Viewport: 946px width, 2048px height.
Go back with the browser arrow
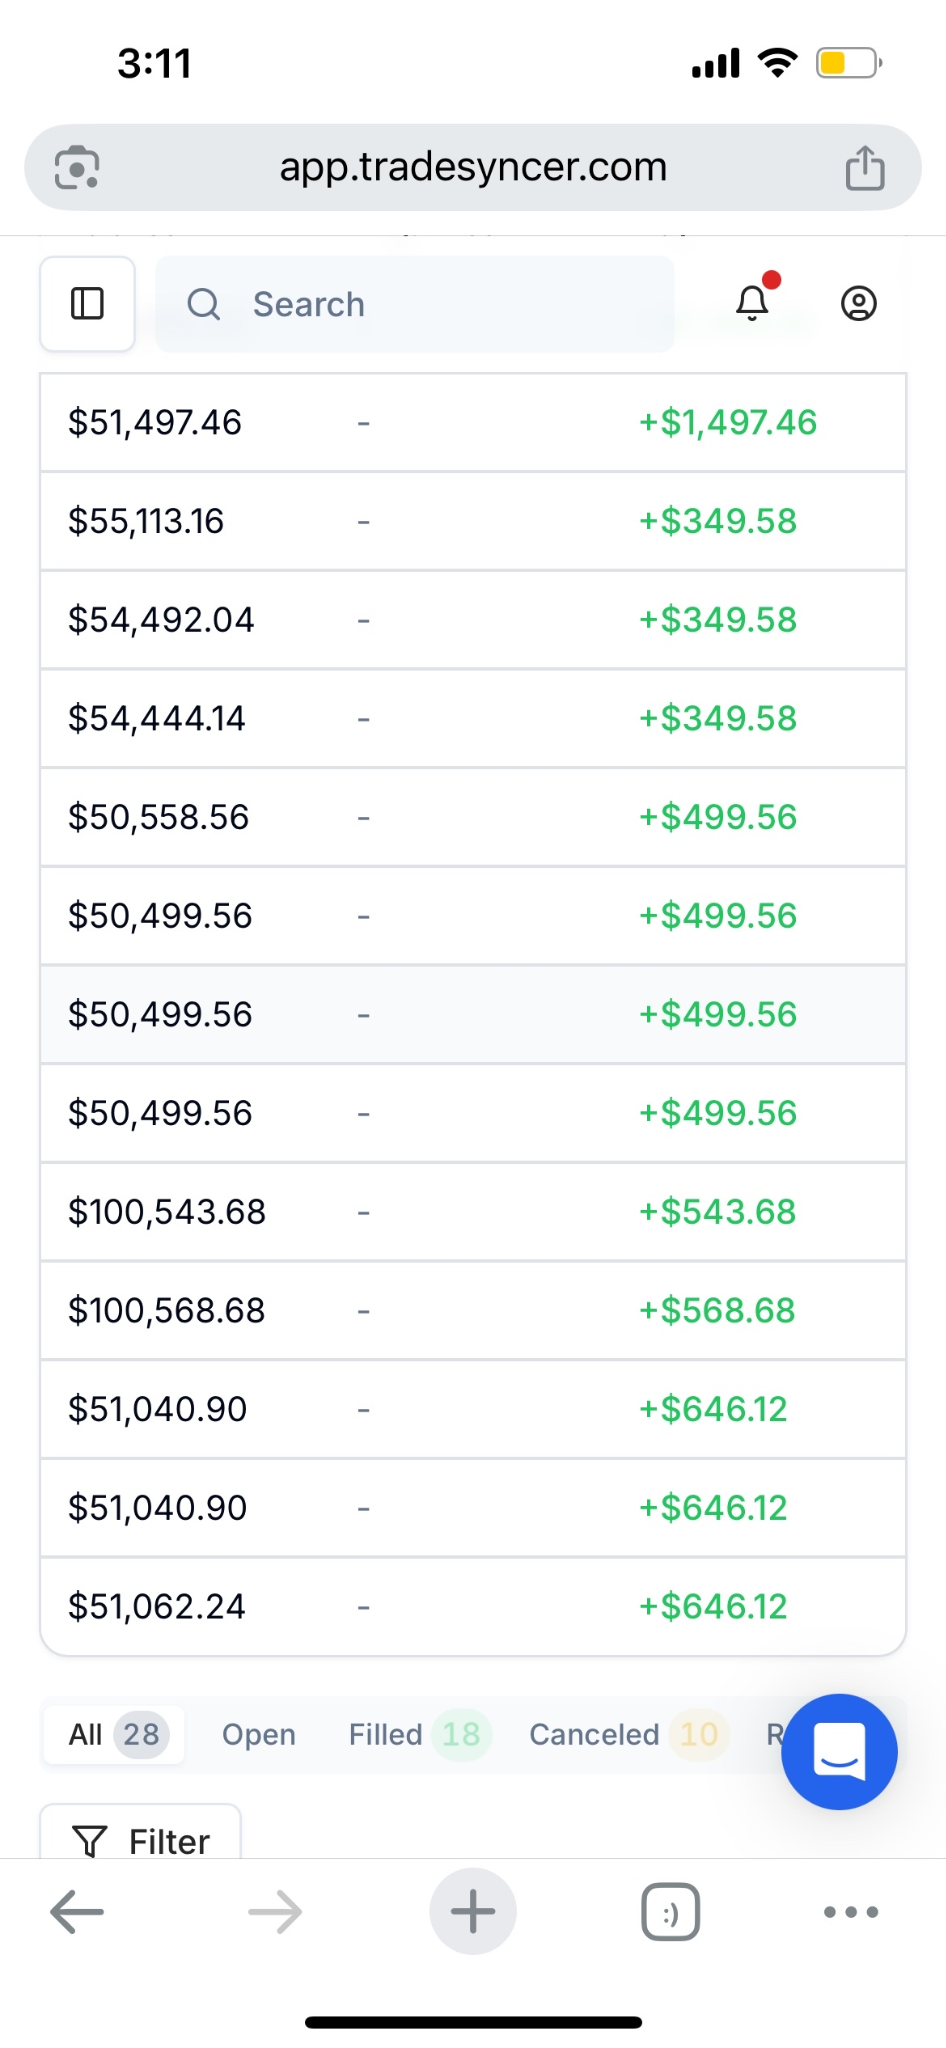tap(77, 1912)
